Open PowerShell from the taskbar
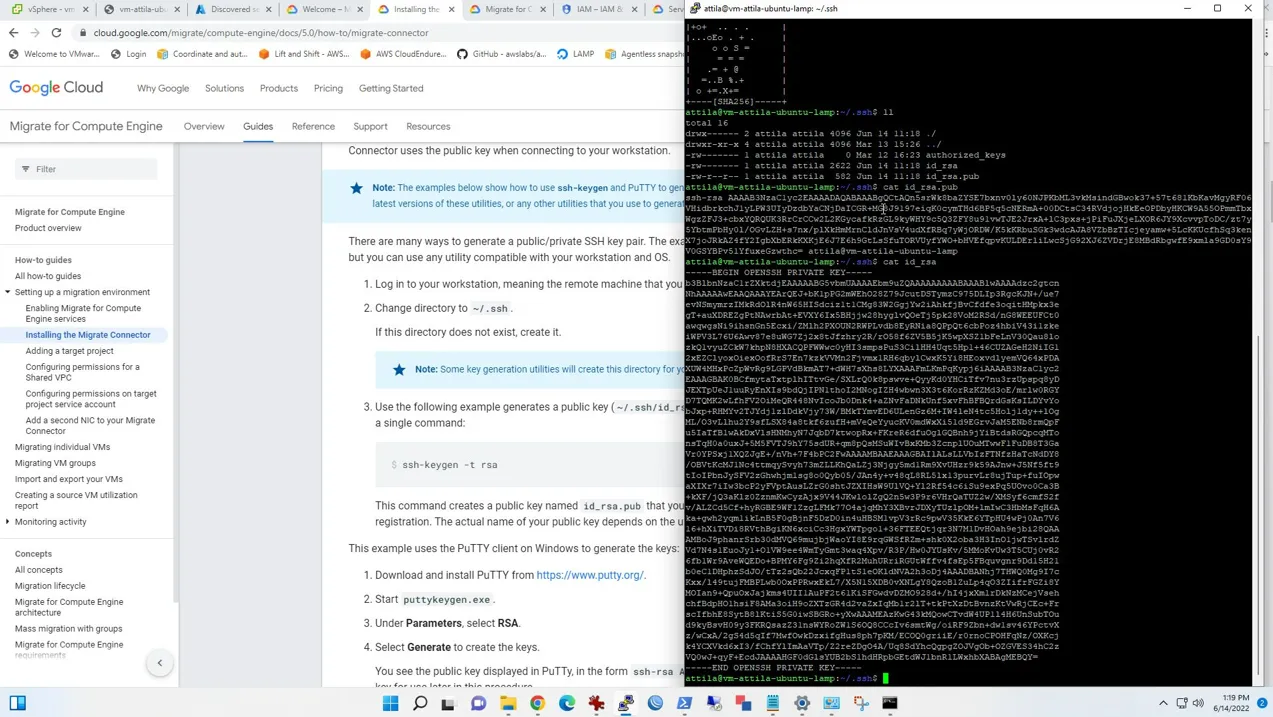 coord(685,703)
